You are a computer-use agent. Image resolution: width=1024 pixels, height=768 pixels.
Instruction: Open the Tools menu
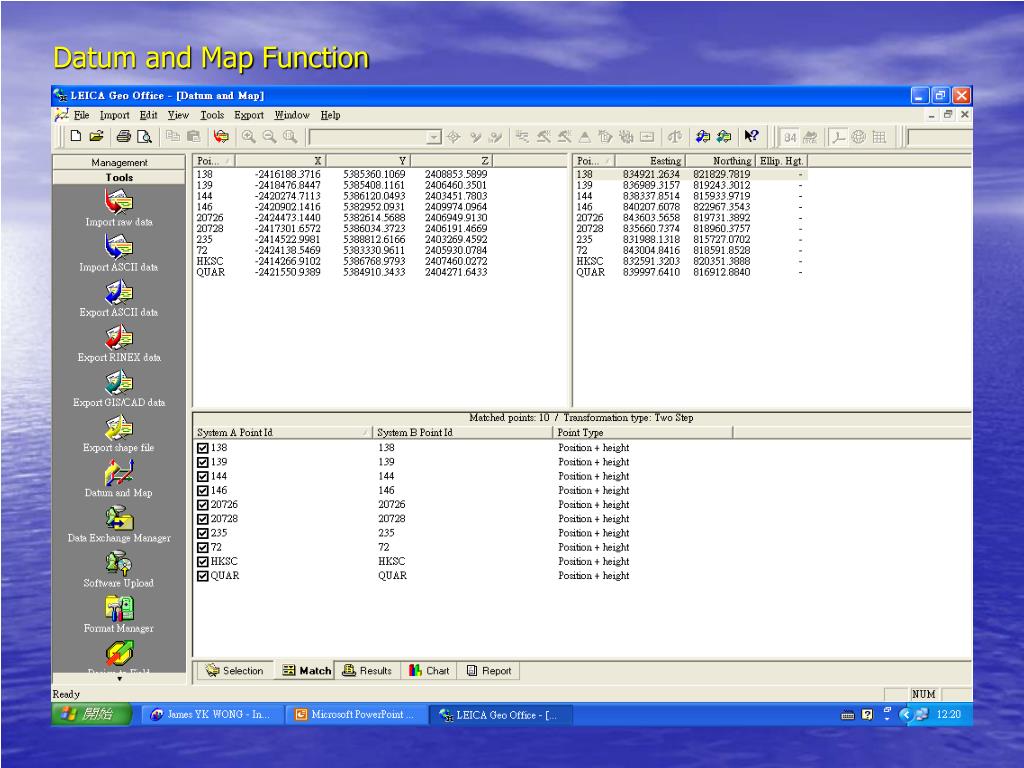pyautogui.click(x=212, y=115)
